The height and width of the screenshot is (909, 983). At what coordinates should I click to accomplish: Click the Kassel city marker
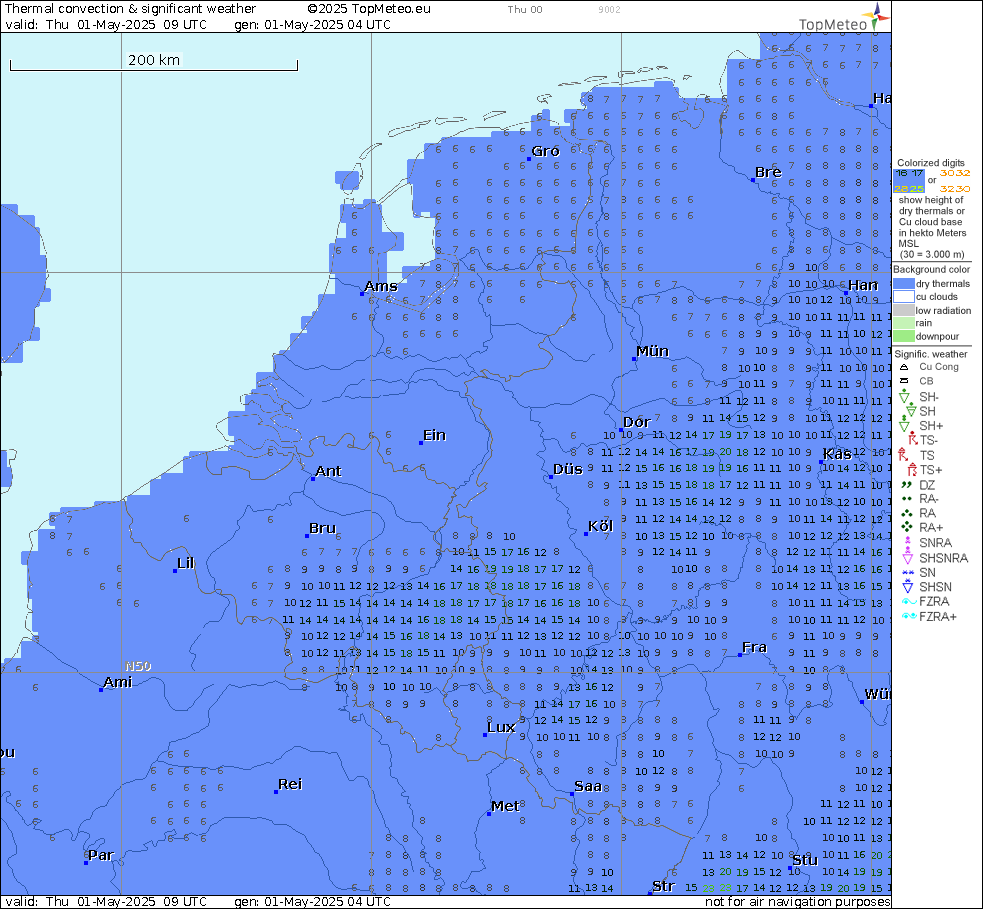click(x=821, y=462)
